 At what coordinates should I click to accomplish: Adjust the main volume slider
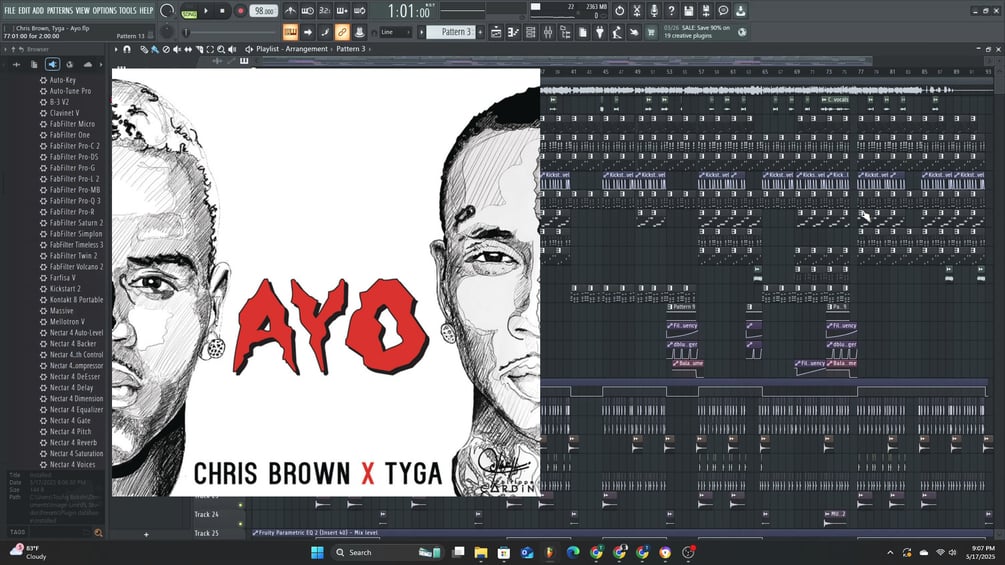point(231,32)
